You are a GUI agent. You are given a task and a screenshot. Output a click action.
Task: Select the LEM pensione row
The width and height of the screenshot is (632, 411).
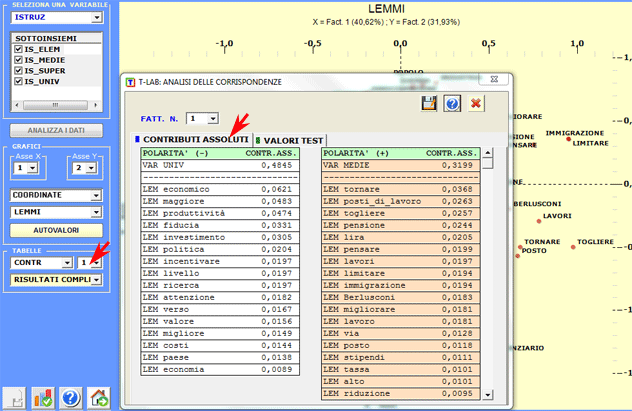pos(401,225)
